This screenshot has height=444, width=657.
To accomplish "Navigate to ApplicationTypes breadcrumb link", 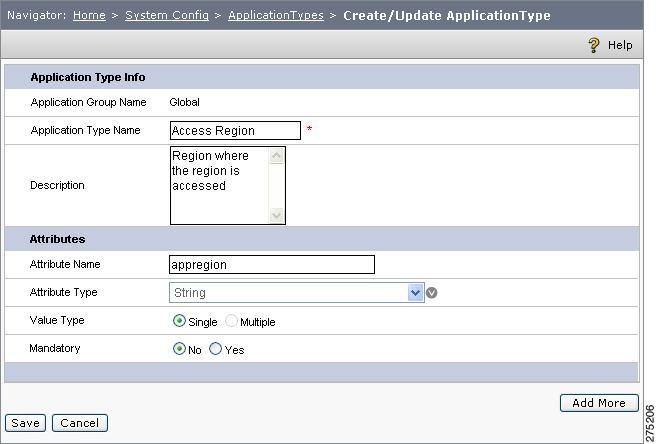I will (x=276, y=15).
